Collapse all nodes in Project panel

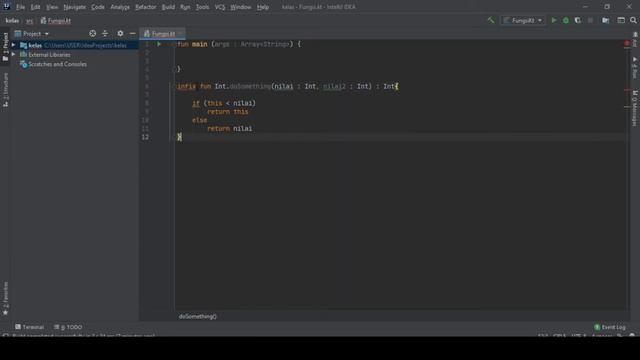[x=105, y=33]
